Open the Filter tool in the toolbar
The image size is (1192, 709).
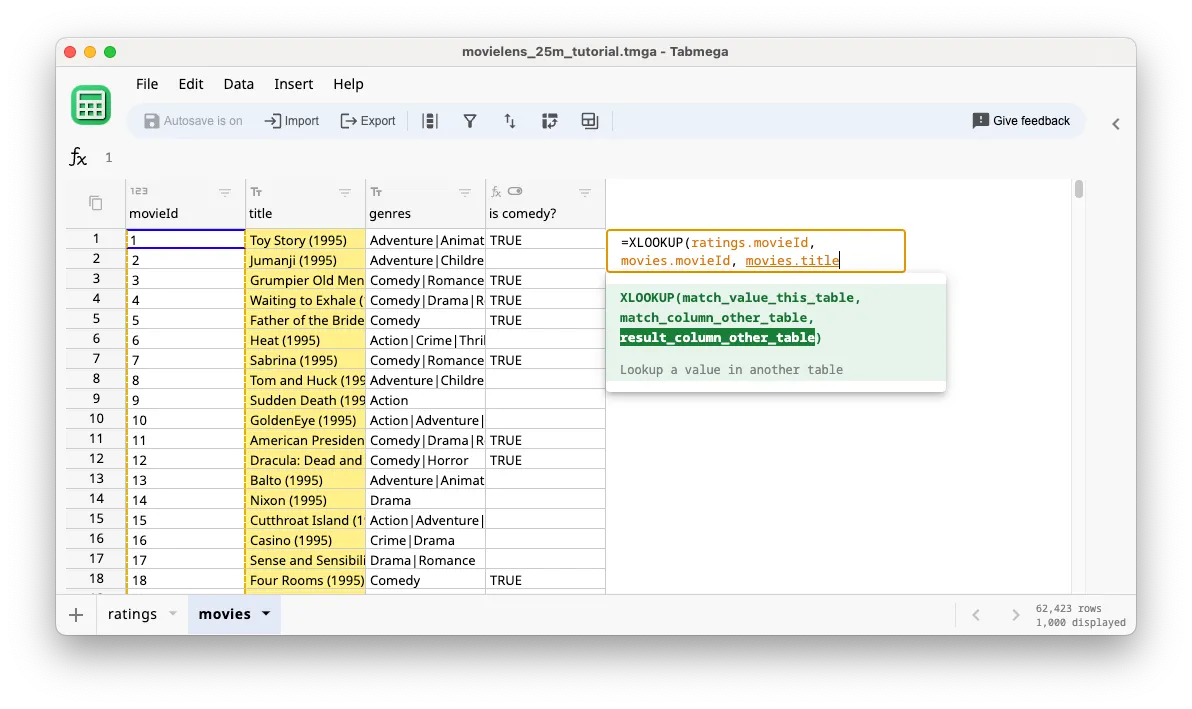(470, 120)
